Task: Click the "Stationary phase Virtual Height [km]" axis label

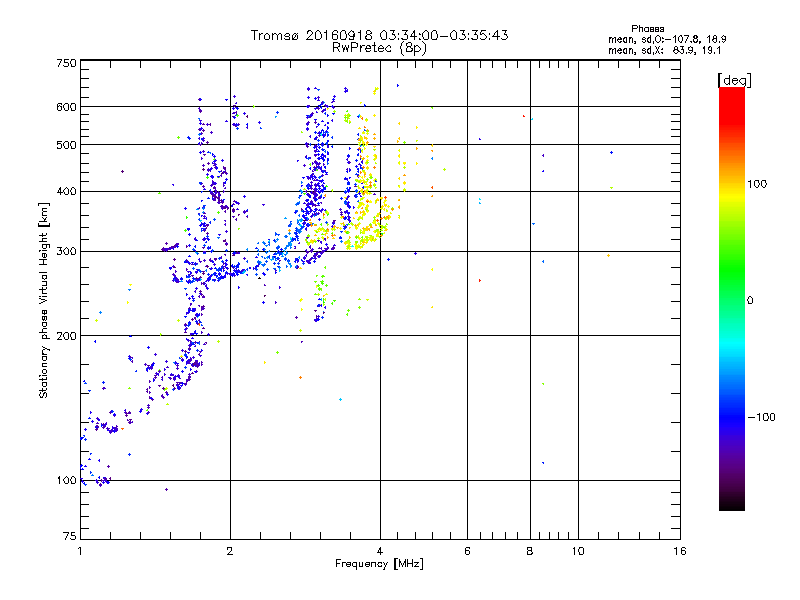Action: [44, 300]
